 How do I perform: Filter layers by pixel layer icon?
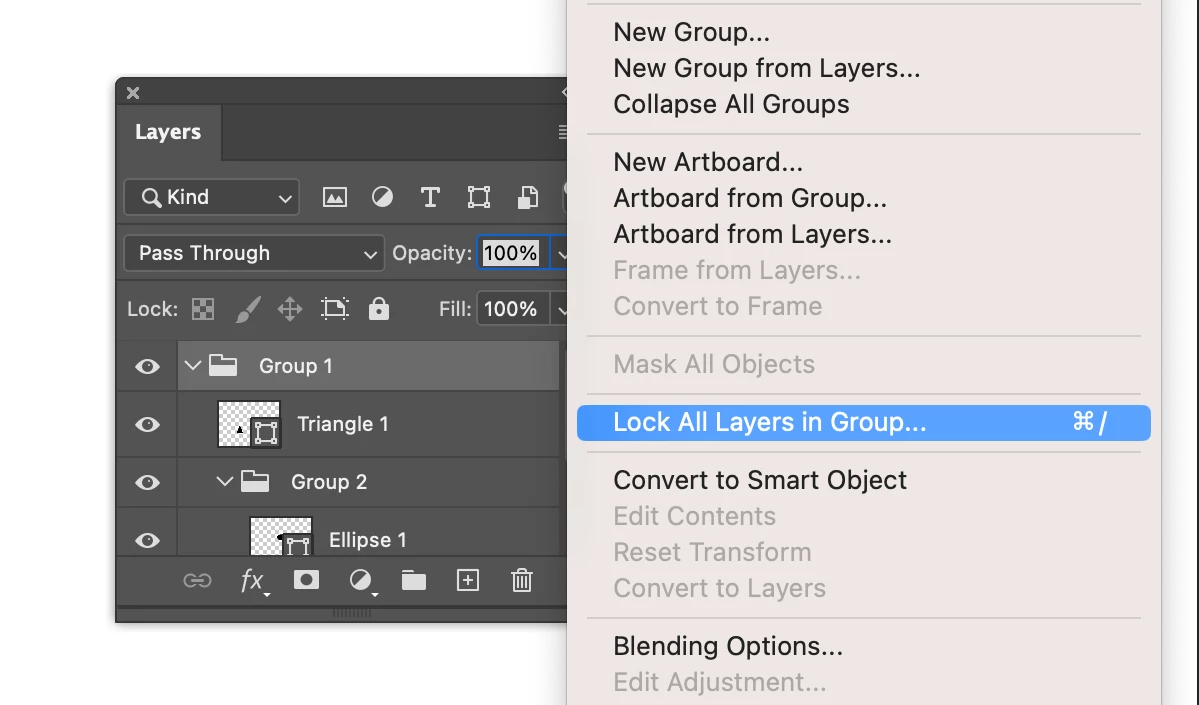pyautogui.click(x=334, y=197)
